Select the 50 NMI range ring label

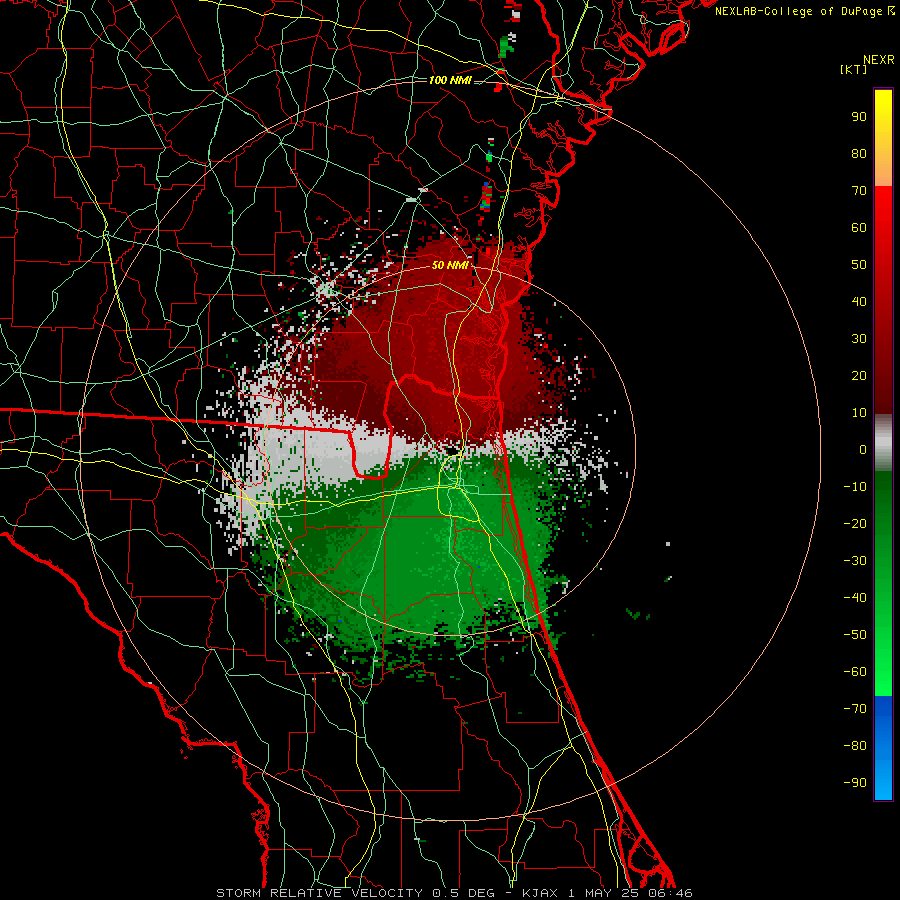450,265
